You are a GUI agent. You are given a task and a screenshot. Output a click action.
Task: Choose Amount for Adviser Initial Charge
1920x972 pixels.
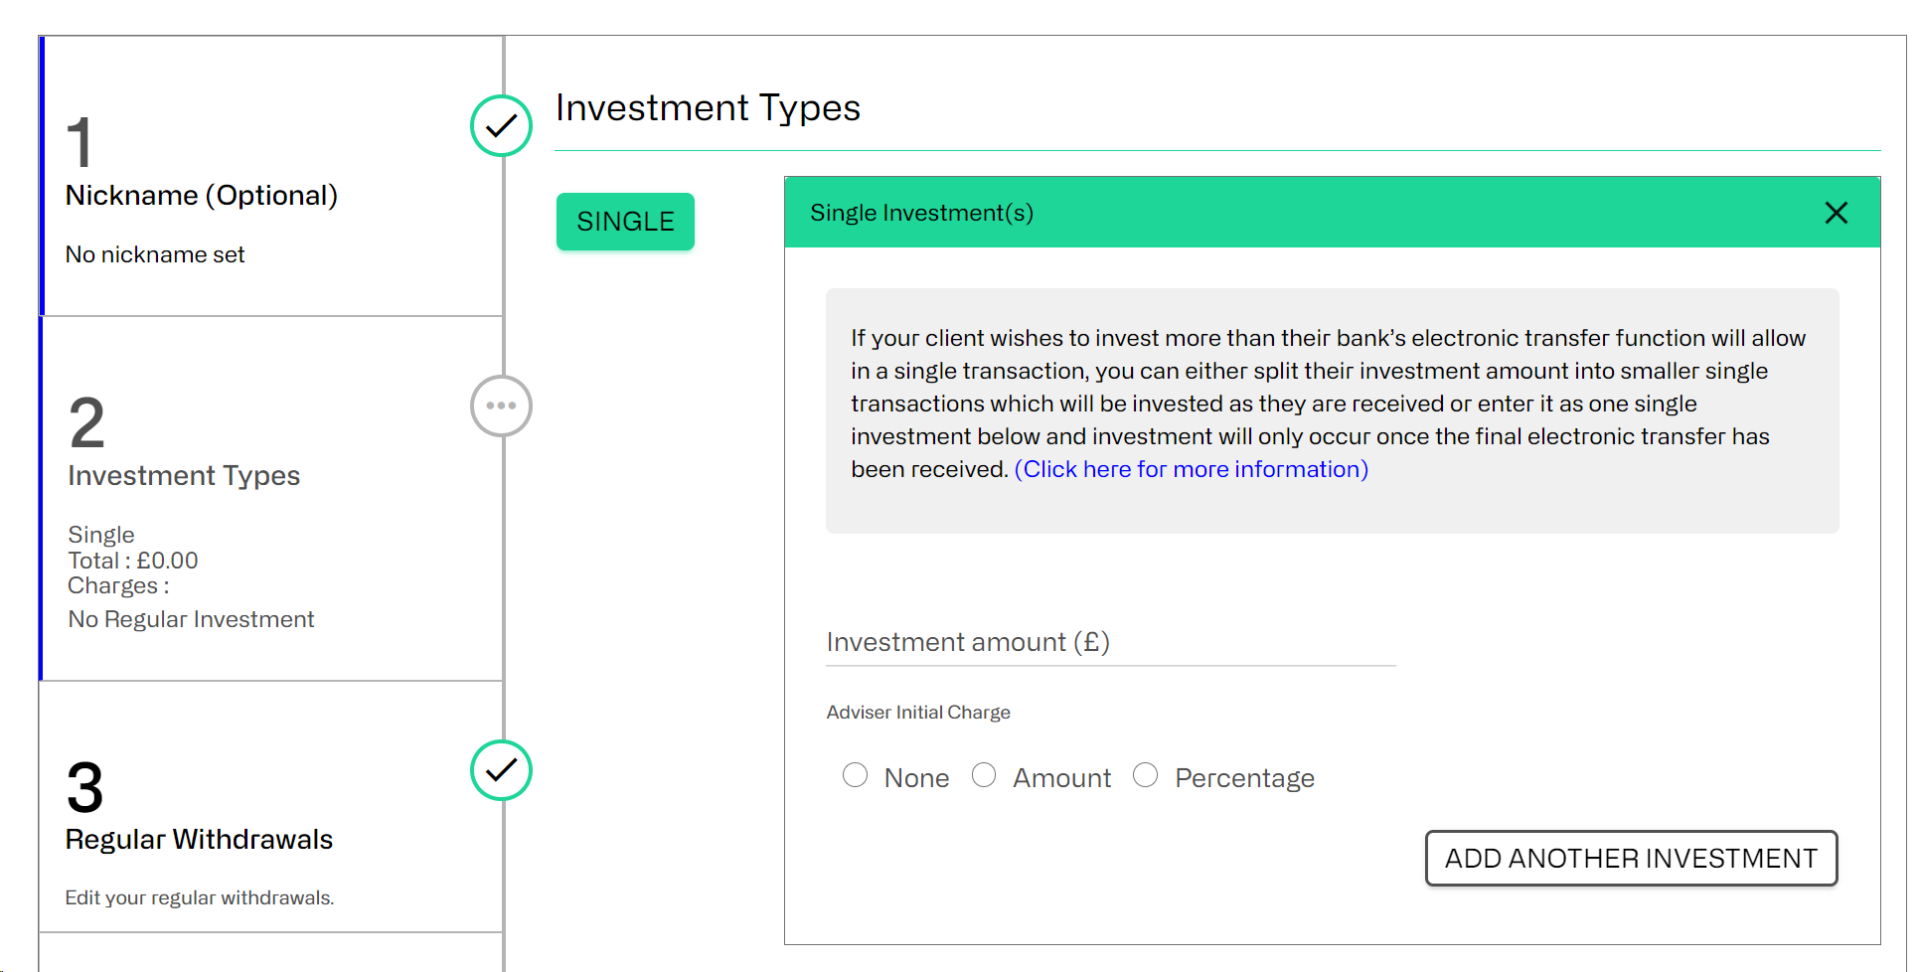(x=984, y=776)
